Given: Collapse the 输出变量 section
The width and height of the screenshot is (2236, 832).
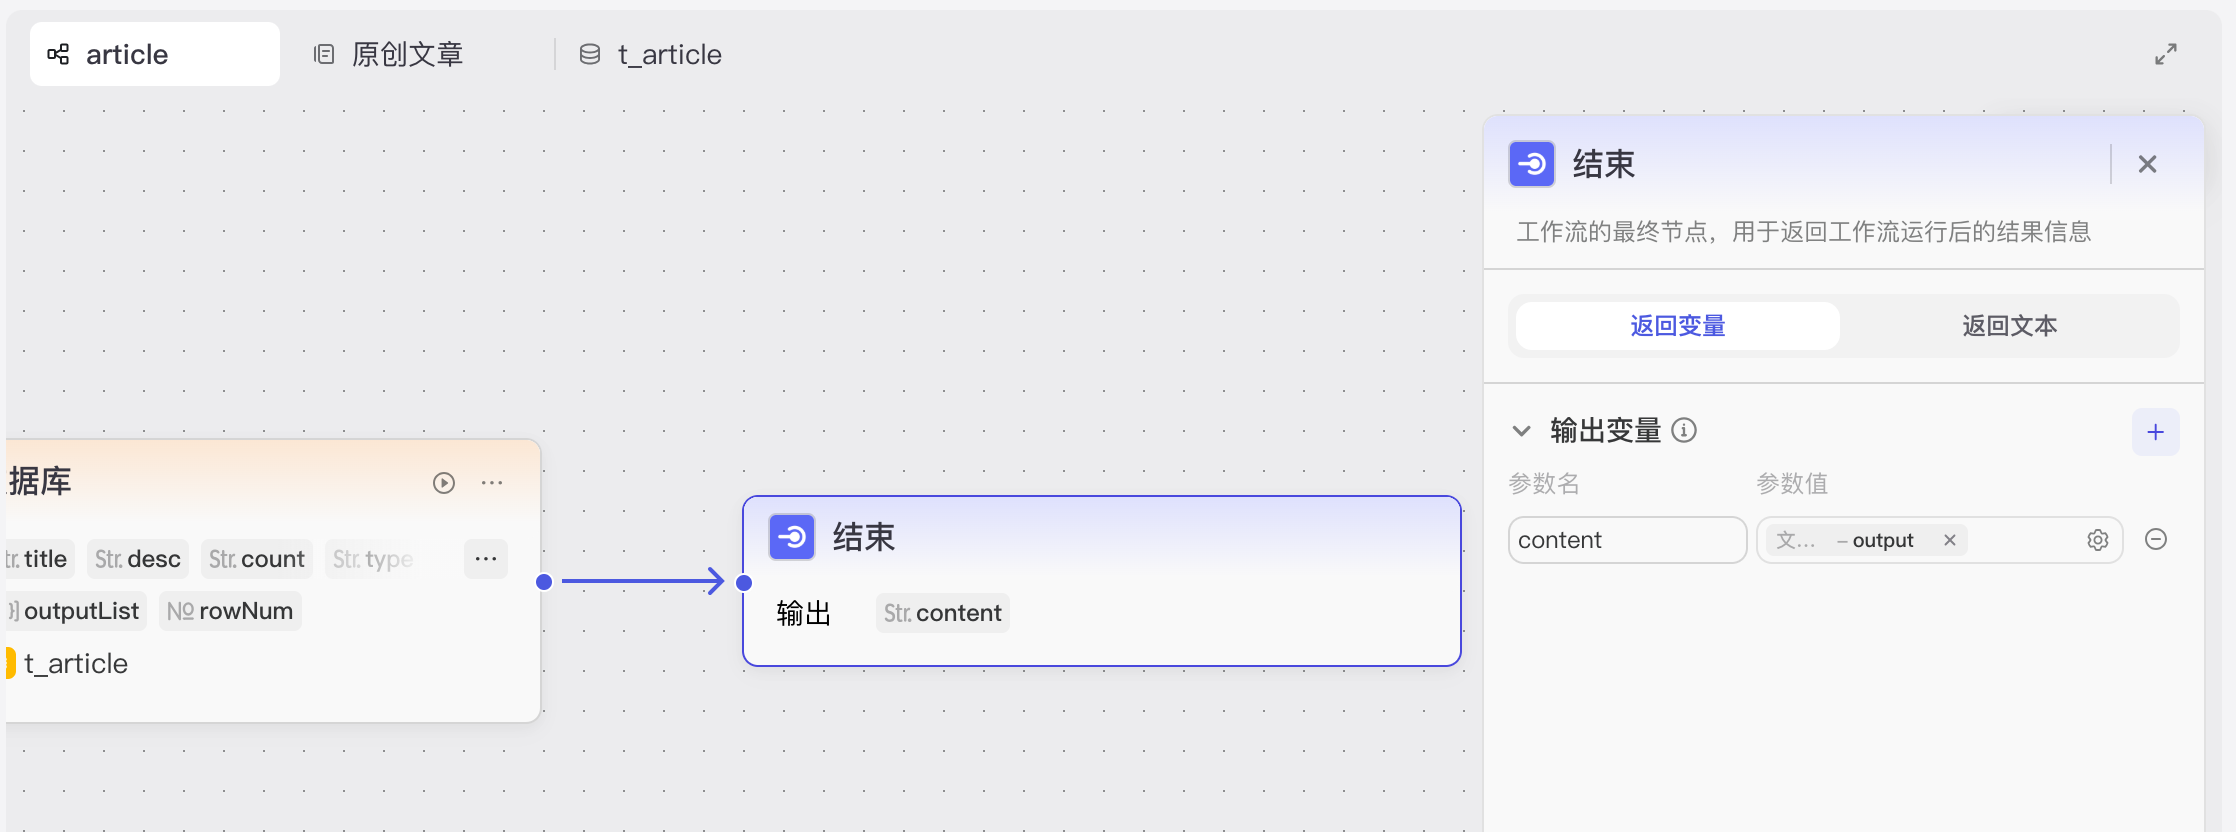Looking at the screenshot, I should click(1521, 431).
